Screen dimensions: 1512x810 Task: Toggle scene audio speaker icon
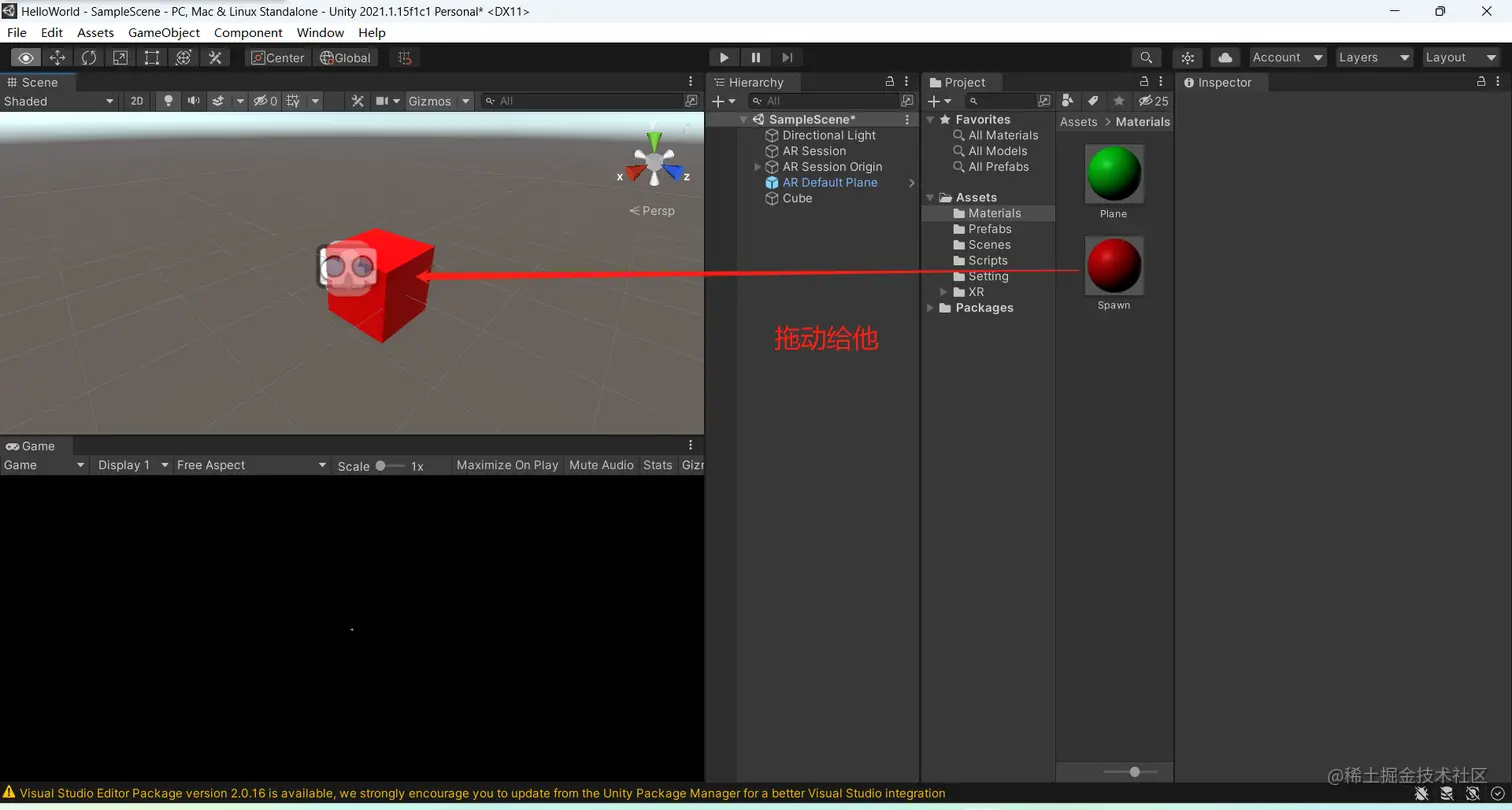click(x=193, y=101)
